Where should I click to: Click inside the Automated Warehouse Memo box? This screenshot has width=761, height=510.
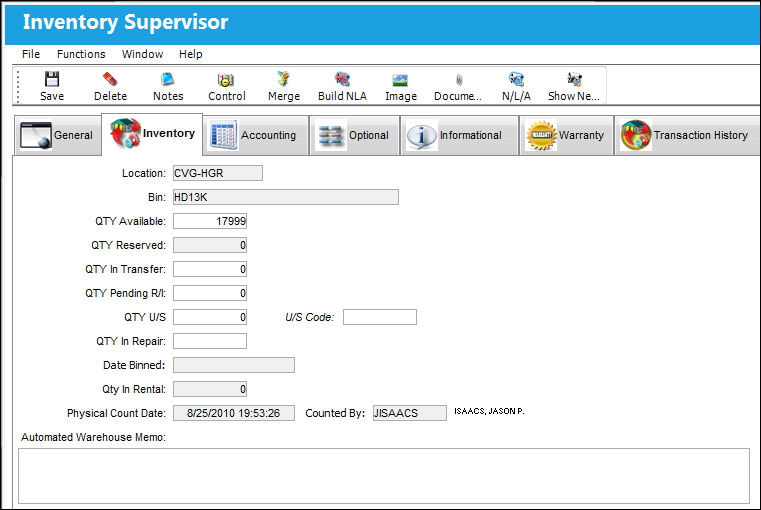tap(384, 476)
